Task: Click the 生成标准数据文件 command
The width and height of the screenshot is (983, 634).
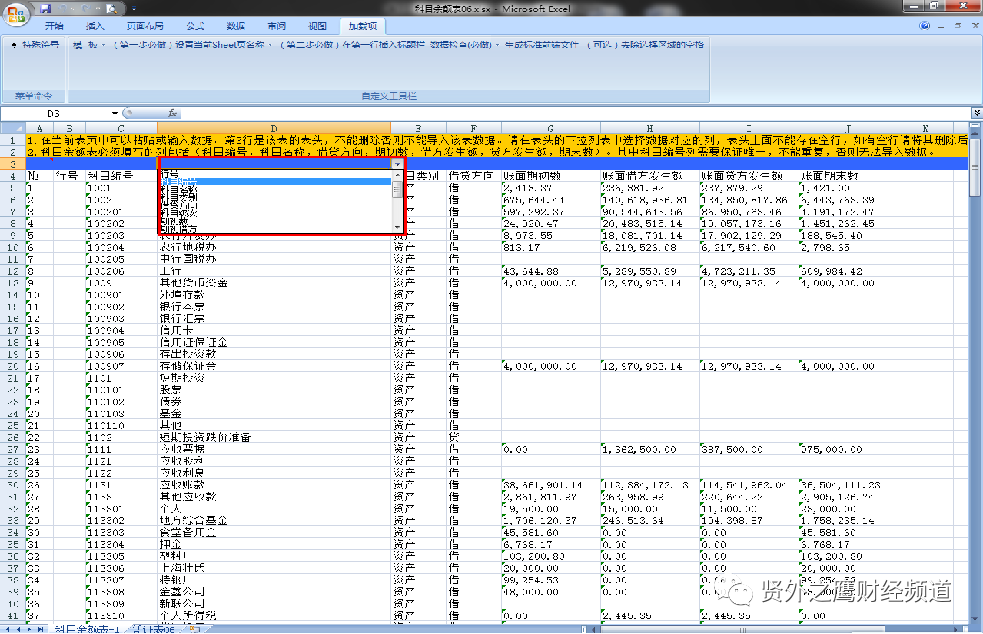Action: 542,45
